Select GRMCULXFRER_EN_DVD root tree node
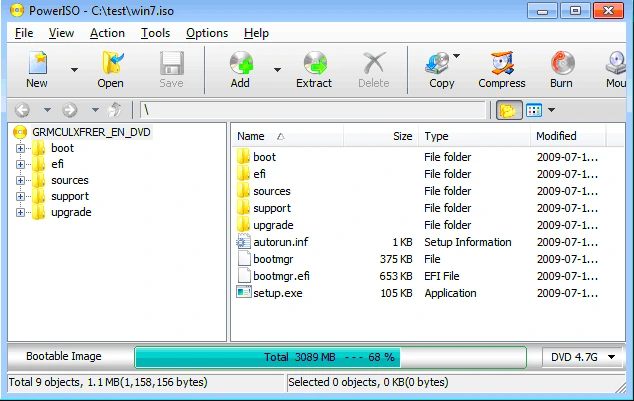 pyautogui.click(x=91, y=132)
